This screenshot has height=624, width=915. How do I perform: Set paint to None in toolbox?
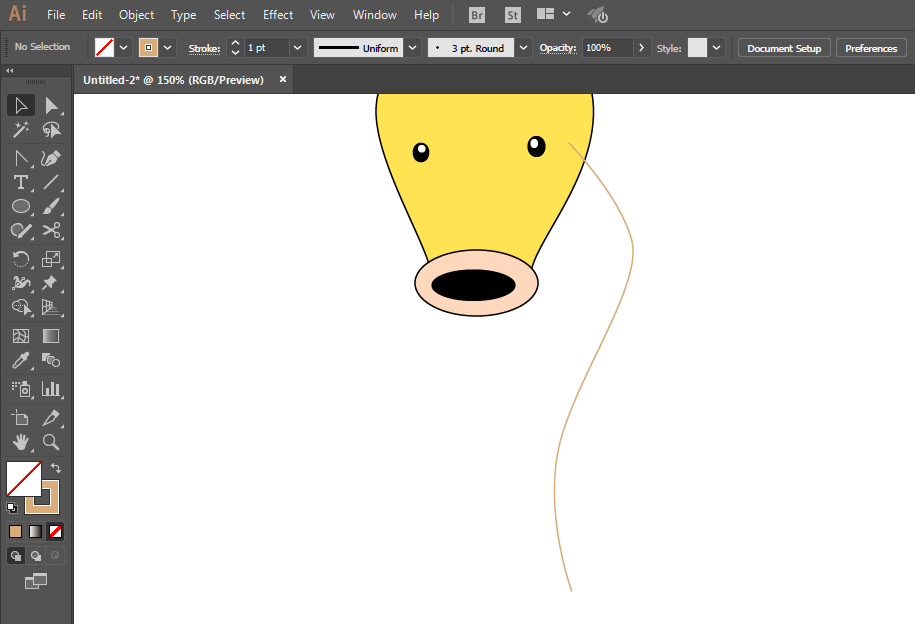[x=56, y=531]
